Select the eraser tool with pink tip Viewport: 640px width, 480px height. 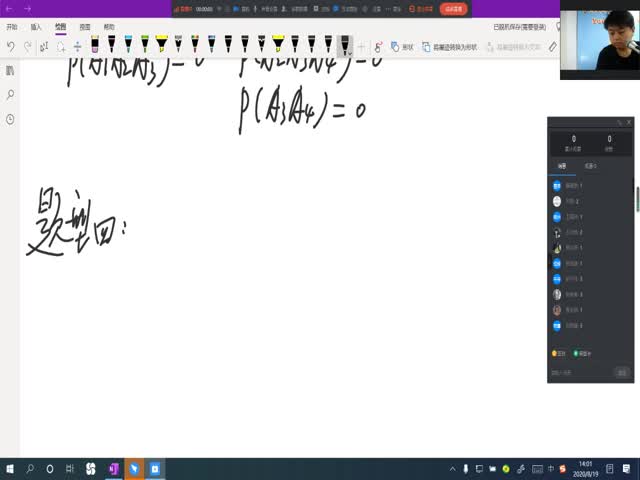pyautogui.click(x=95, y=44)
